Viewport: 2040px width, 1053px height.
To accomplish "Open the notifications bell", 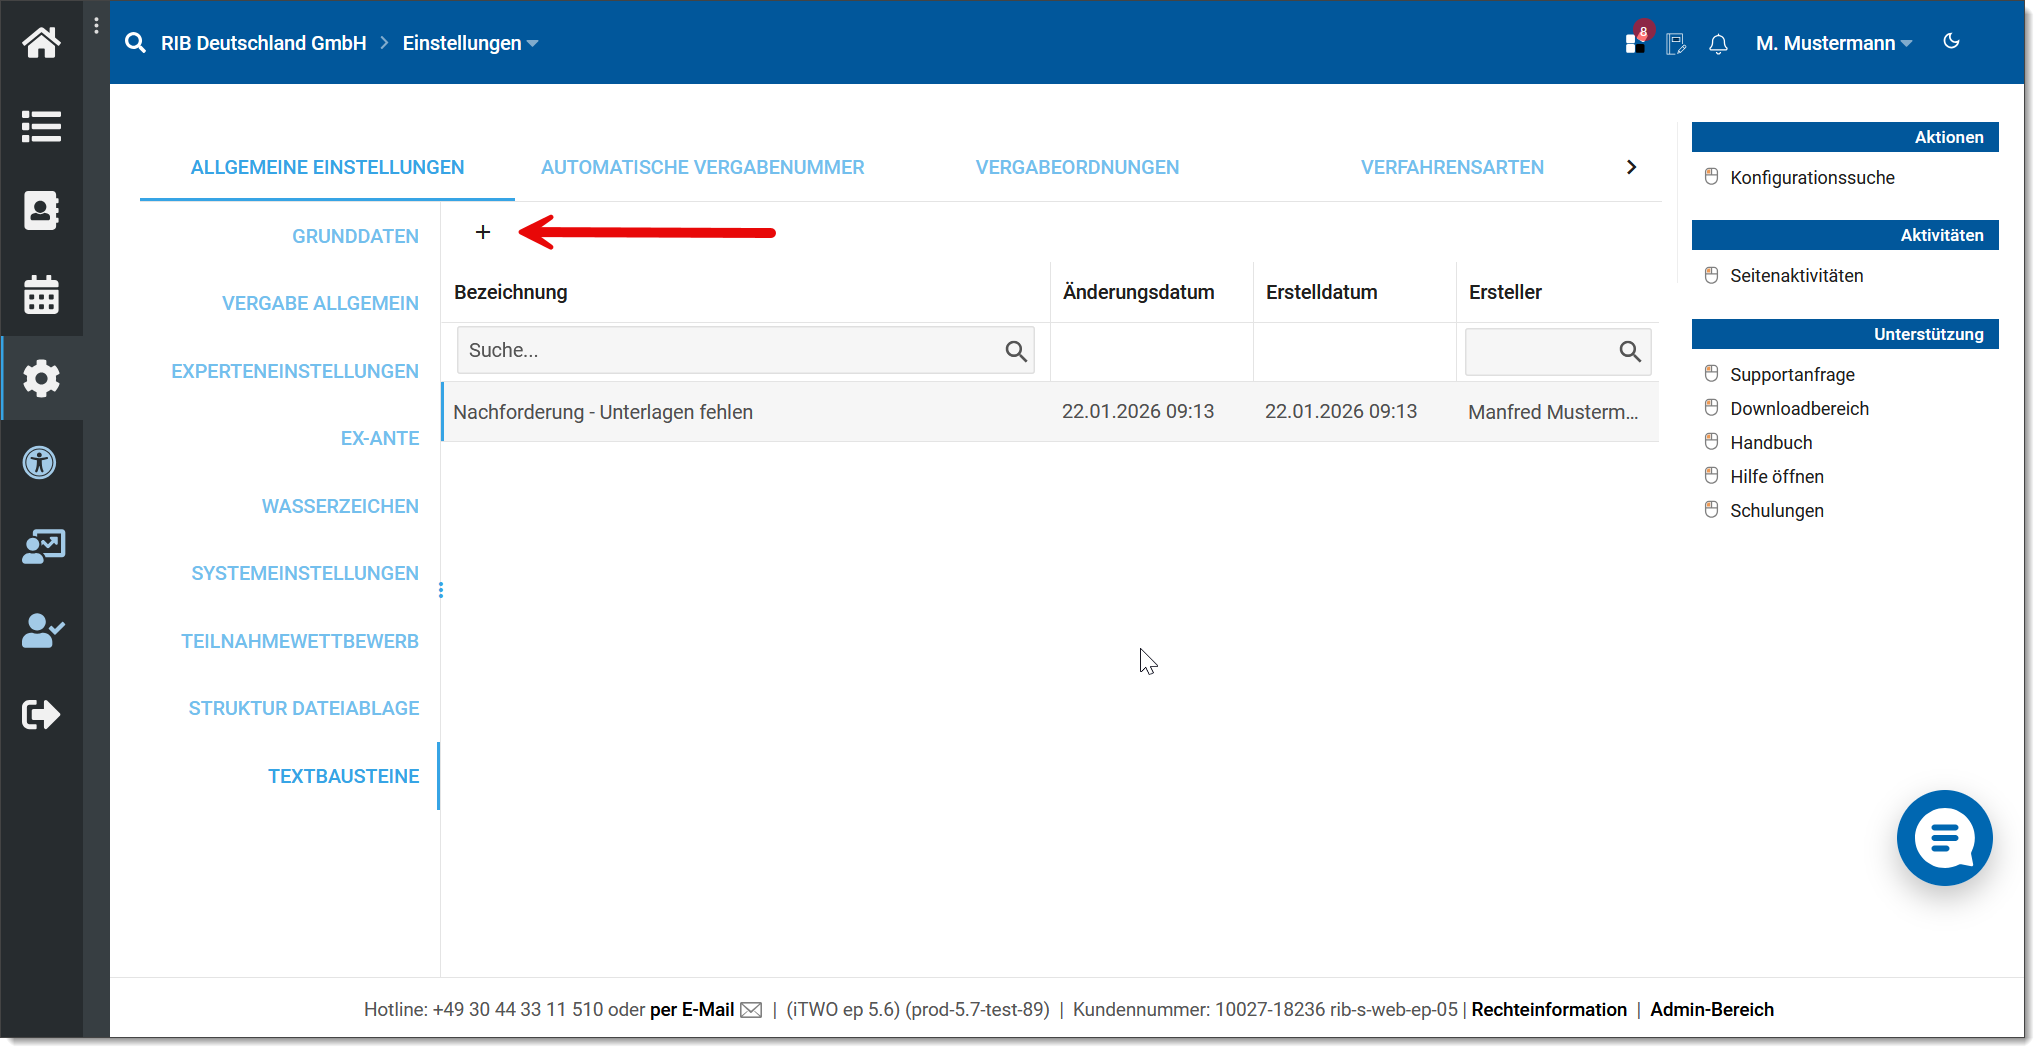I will pyautogui.click(x=1718, y=44).
